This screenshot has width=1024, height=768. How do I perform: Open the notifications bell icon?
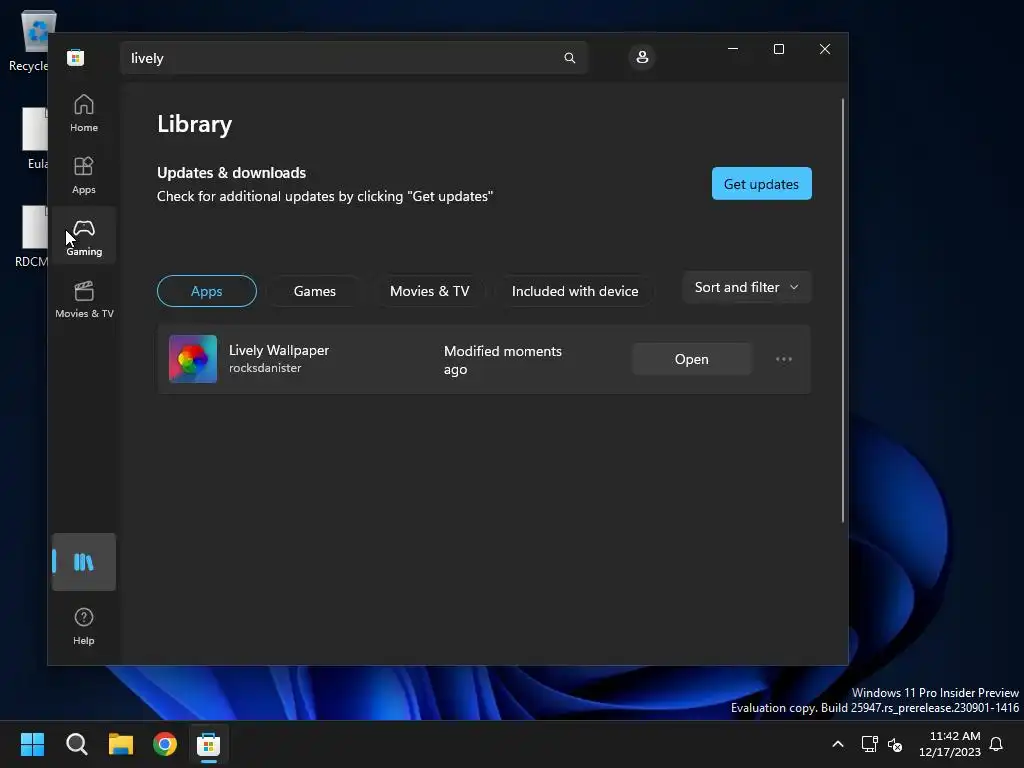click(x=997, y=744)
